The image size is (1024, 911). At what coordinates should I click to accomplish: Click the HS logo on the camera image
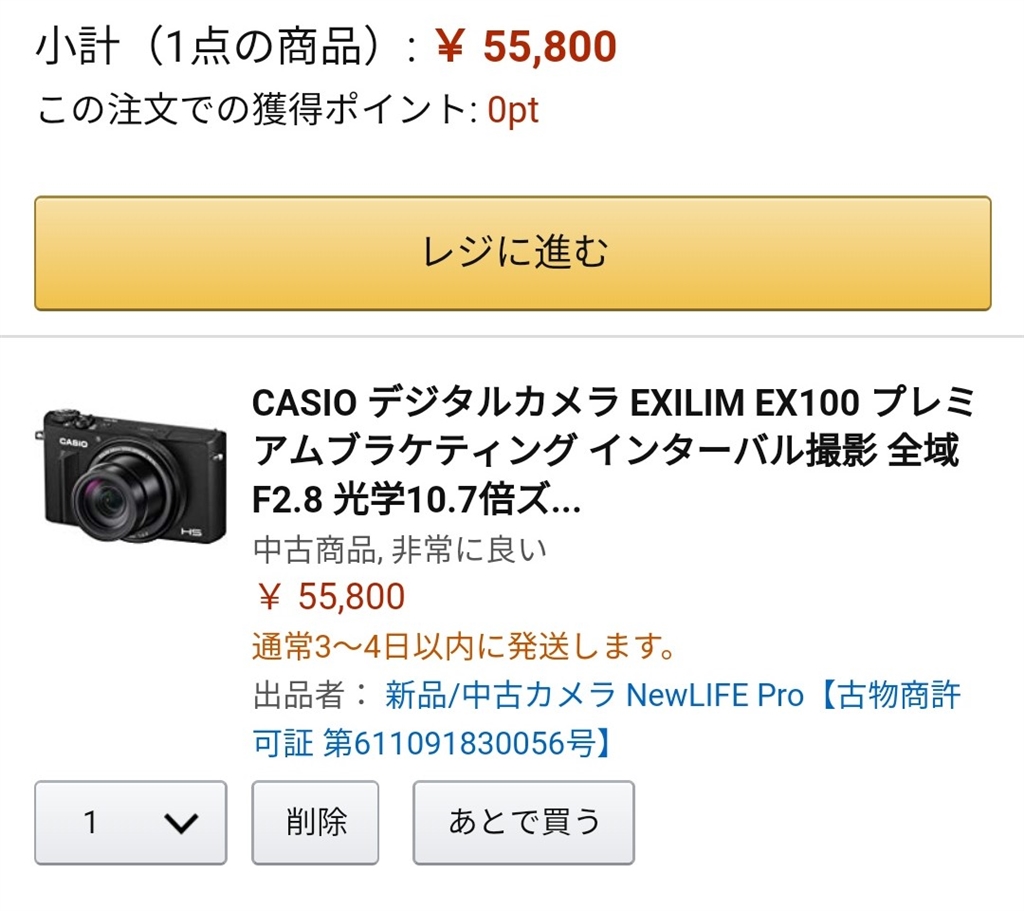click(192, 531)
